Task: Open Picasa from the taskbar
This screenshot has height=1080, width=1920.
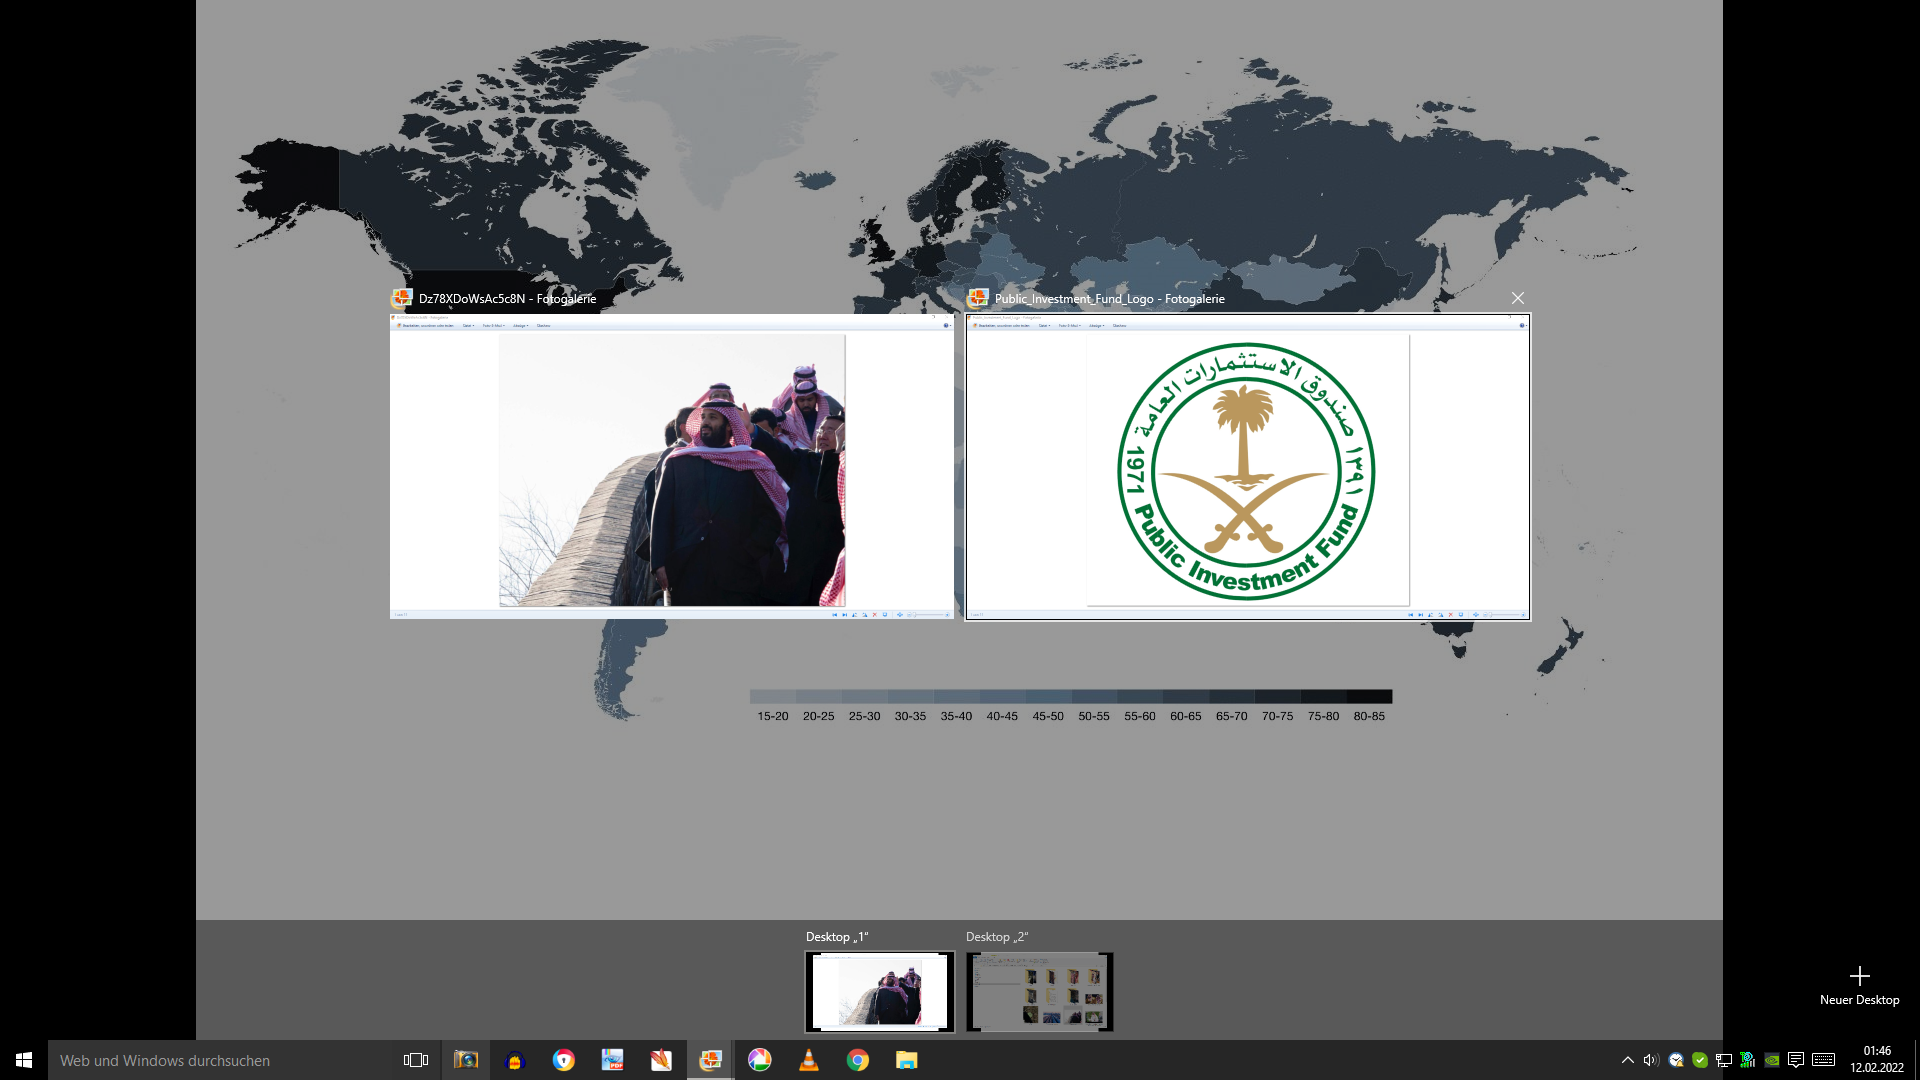Action: click(x=760, y=1060)
